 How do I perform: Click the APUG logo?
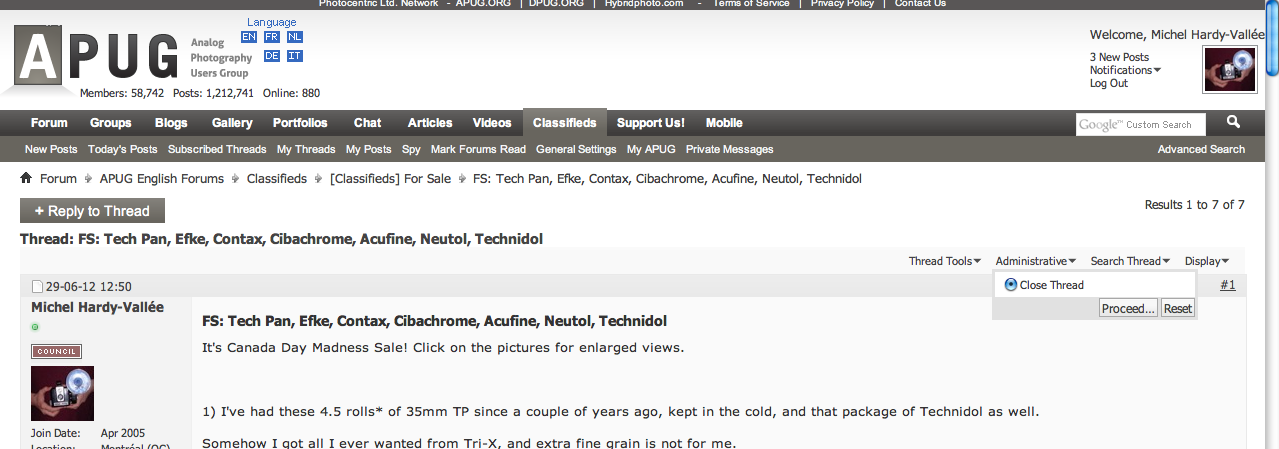[97, 56]
